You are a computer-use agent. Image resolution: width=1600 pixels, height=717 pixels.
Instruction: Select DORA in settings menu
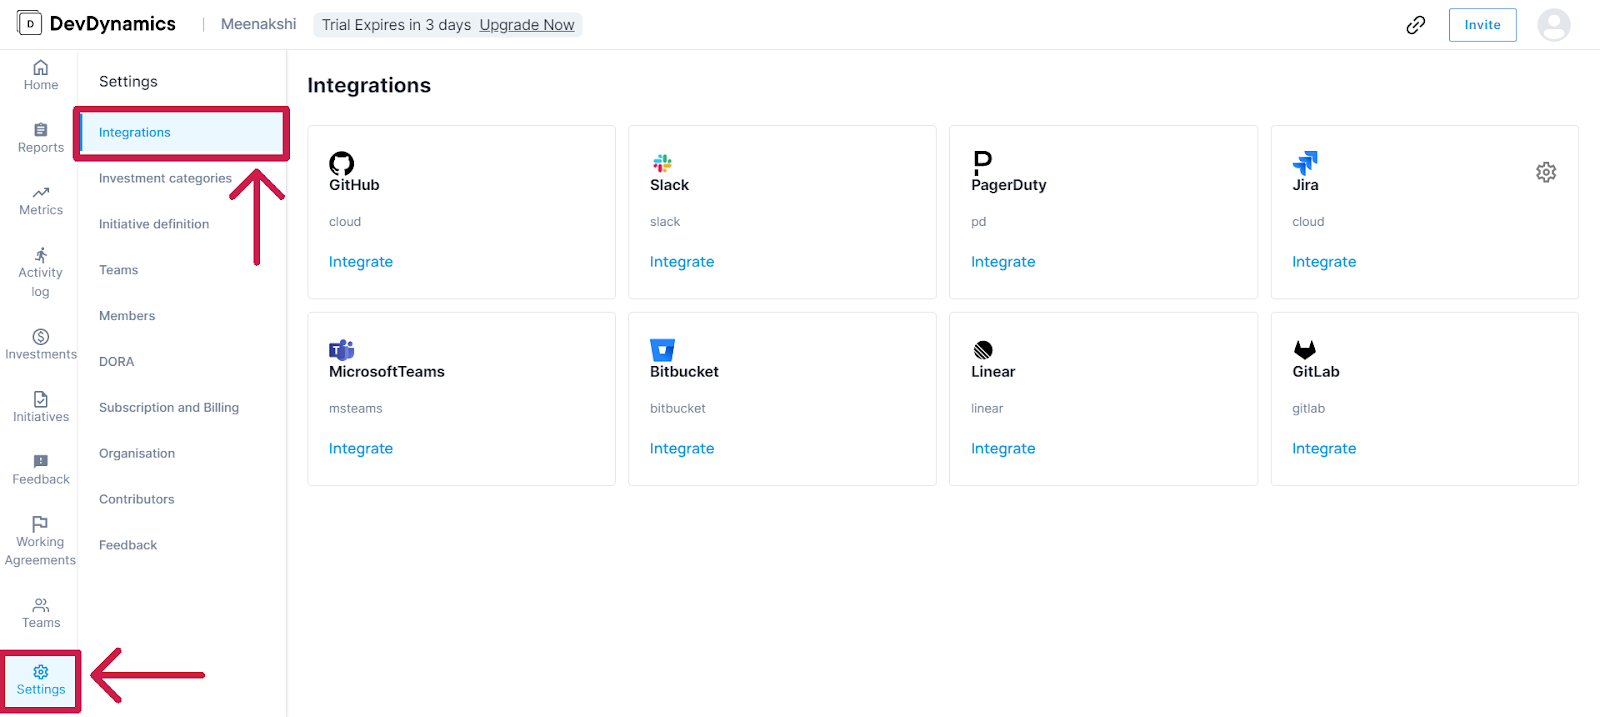pos(116,361)
